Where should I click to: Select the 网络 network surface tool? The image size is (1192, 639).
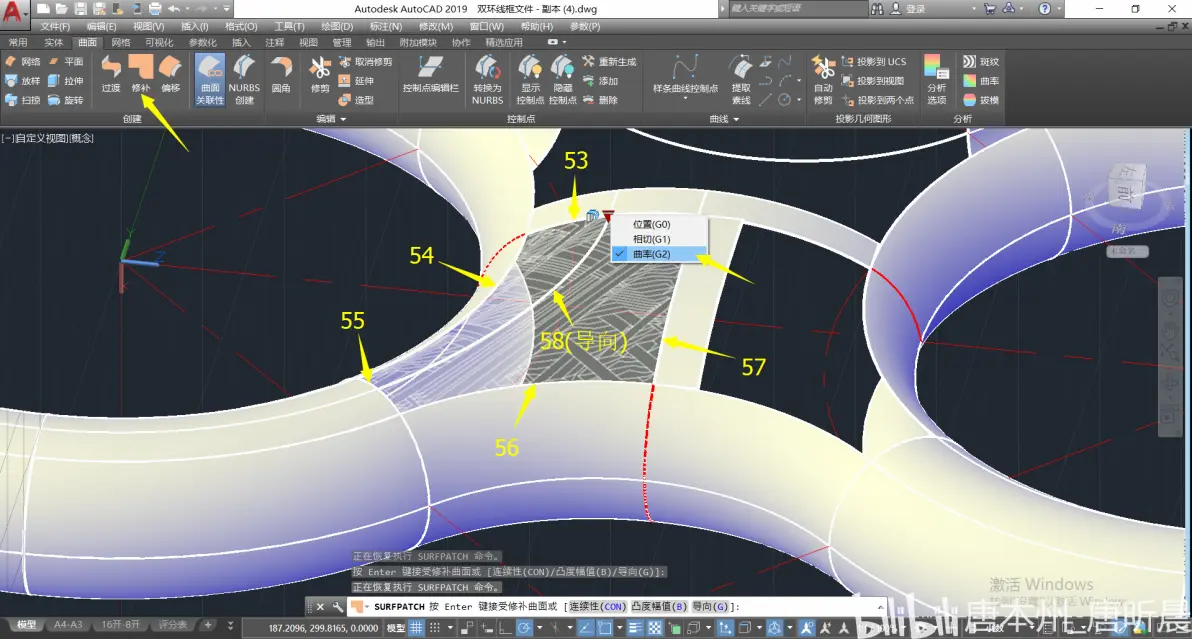click(x=23, y=62)
